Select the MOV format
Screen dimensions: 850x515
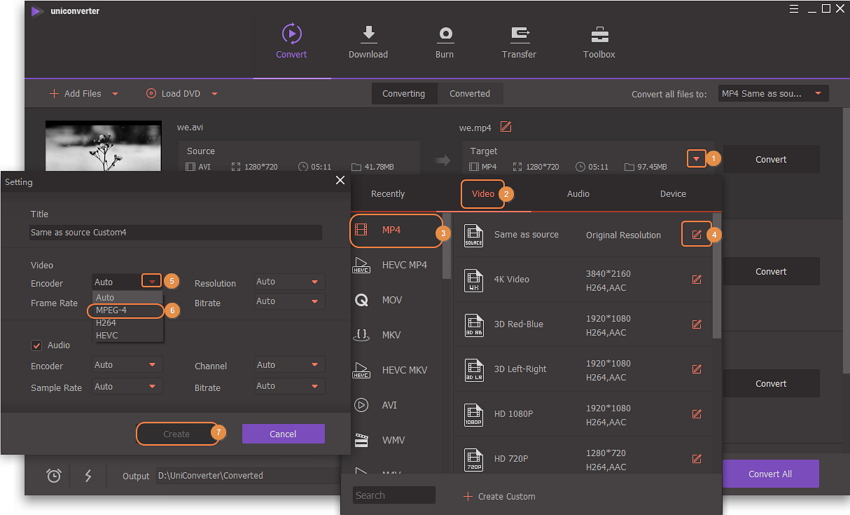(397, 300)
